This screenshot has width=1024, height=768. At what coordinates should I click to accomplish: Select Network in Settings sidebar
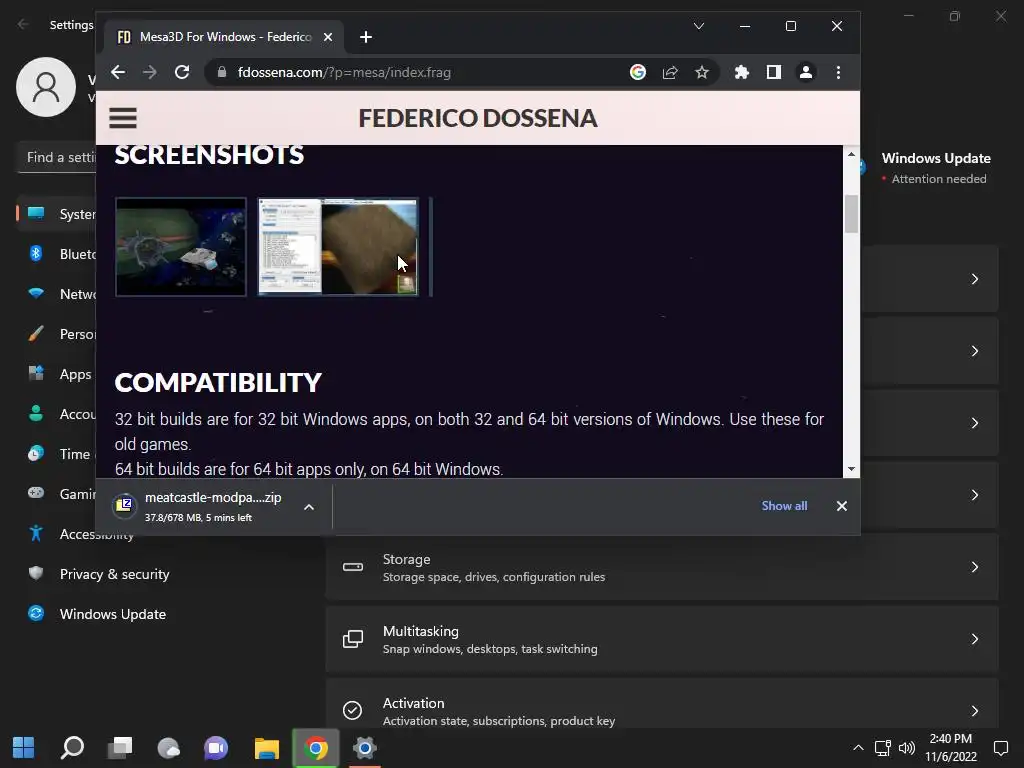pyautogui.click(x=57, y=294)
